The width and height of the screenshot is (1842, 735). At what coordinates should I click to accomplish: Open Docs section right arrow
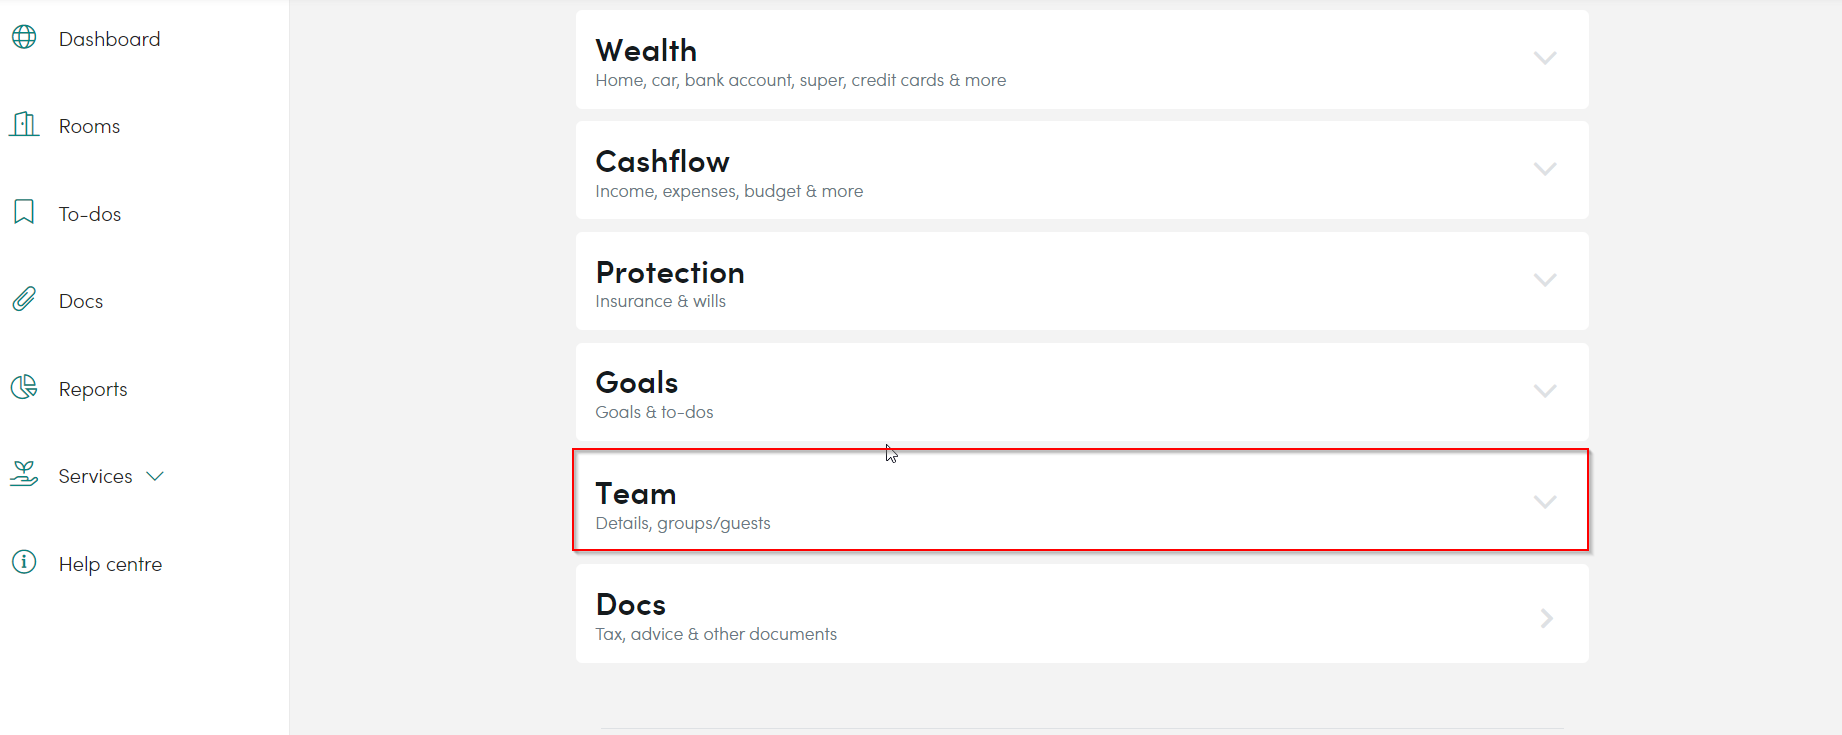pos(1547,619)
